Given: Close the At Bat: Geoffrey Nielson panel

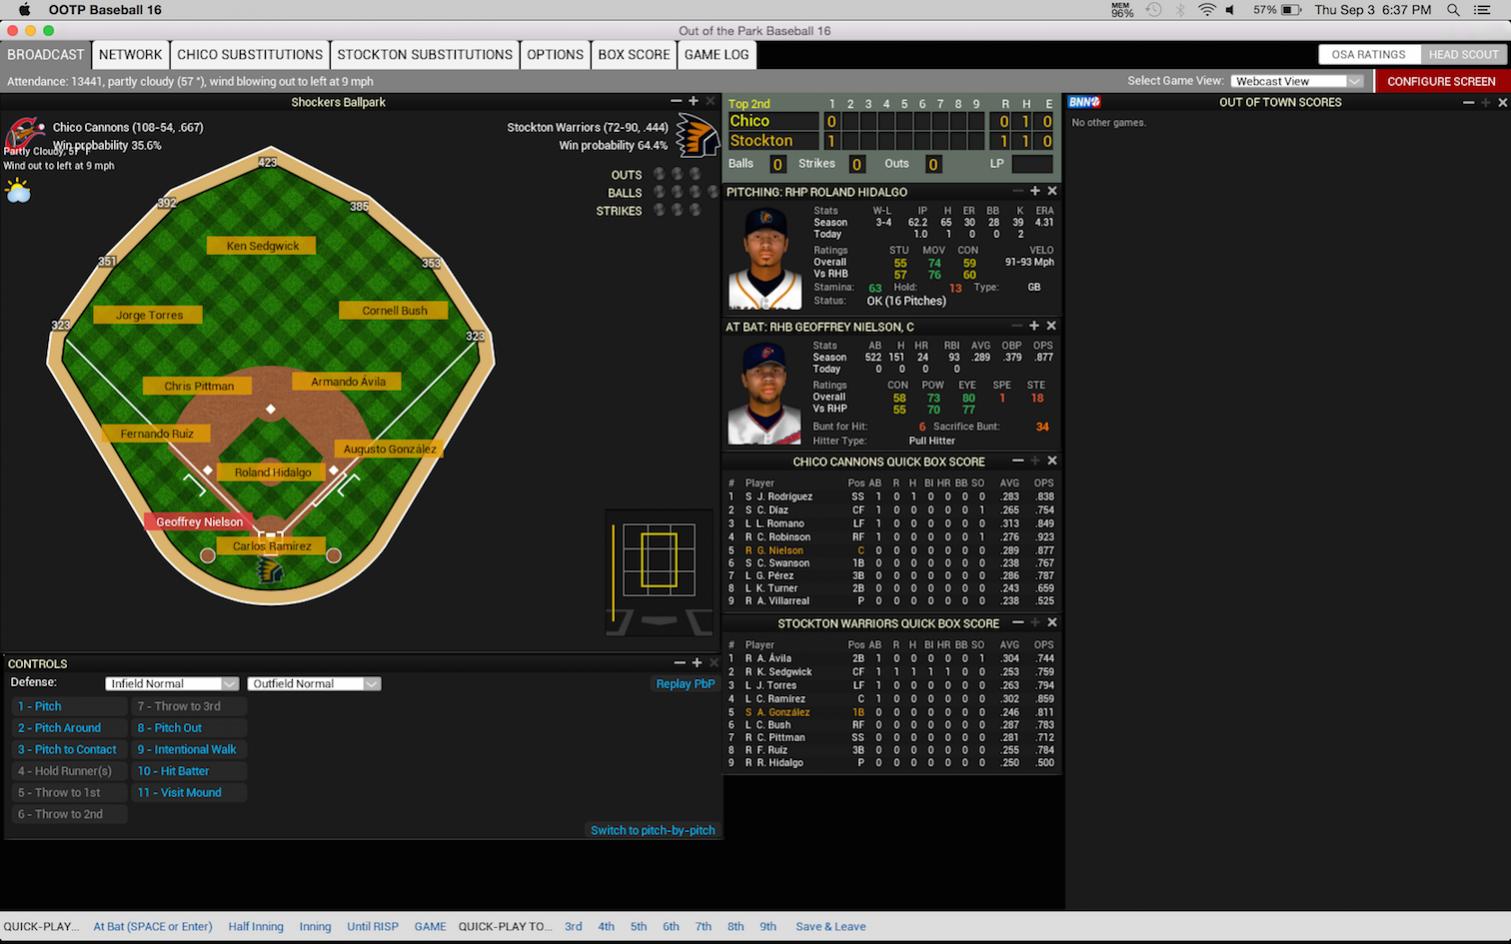Looking at the screenshot, I should coord(1051,326).
